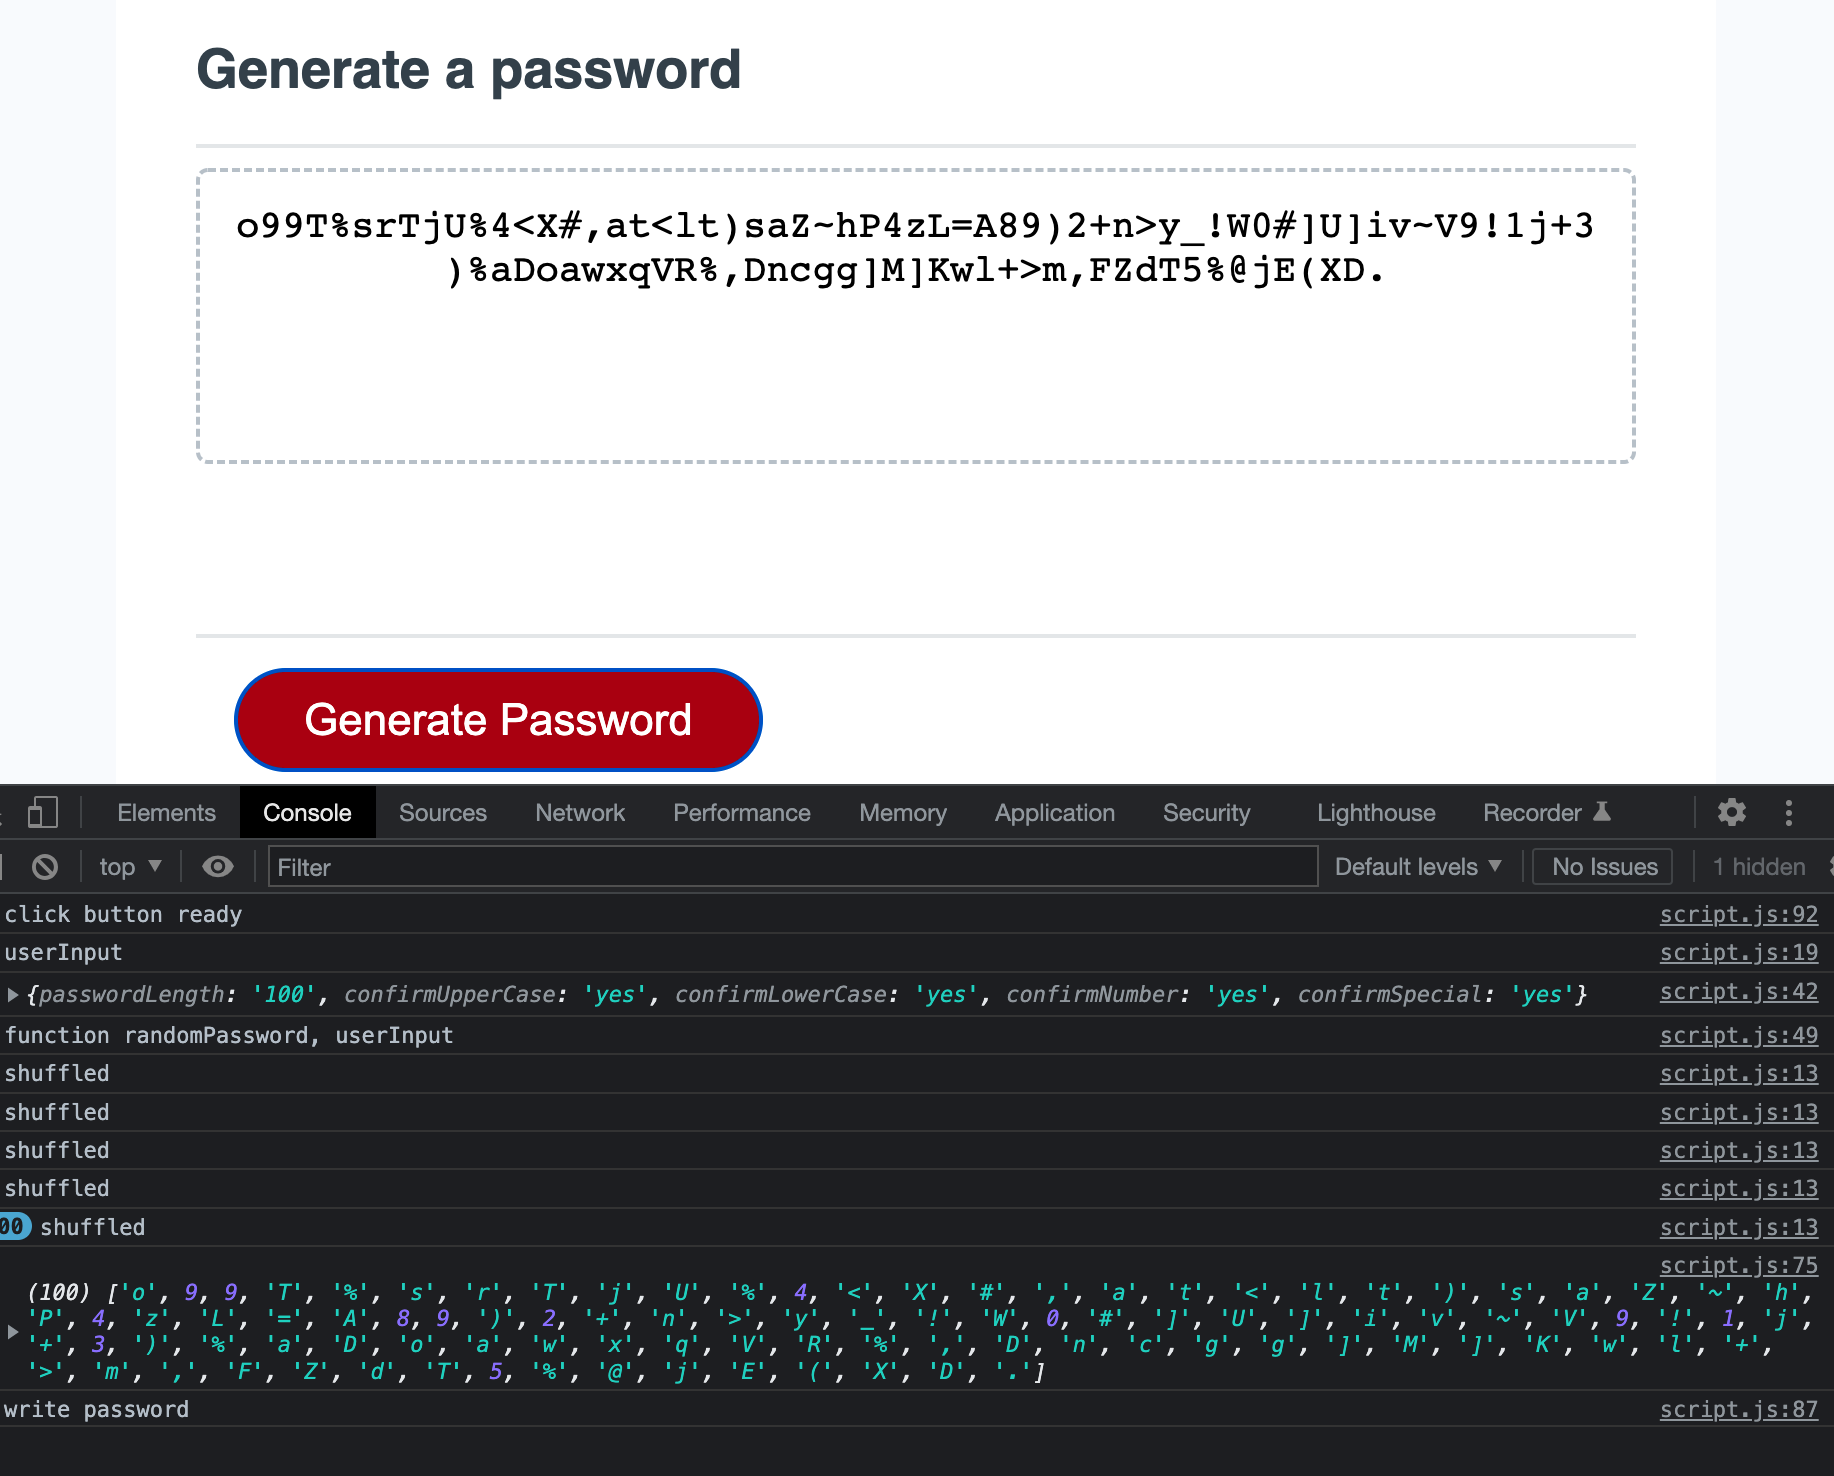Click the No Issues button
The height and width of the screenshot is (1476, 1834).
1601,866
